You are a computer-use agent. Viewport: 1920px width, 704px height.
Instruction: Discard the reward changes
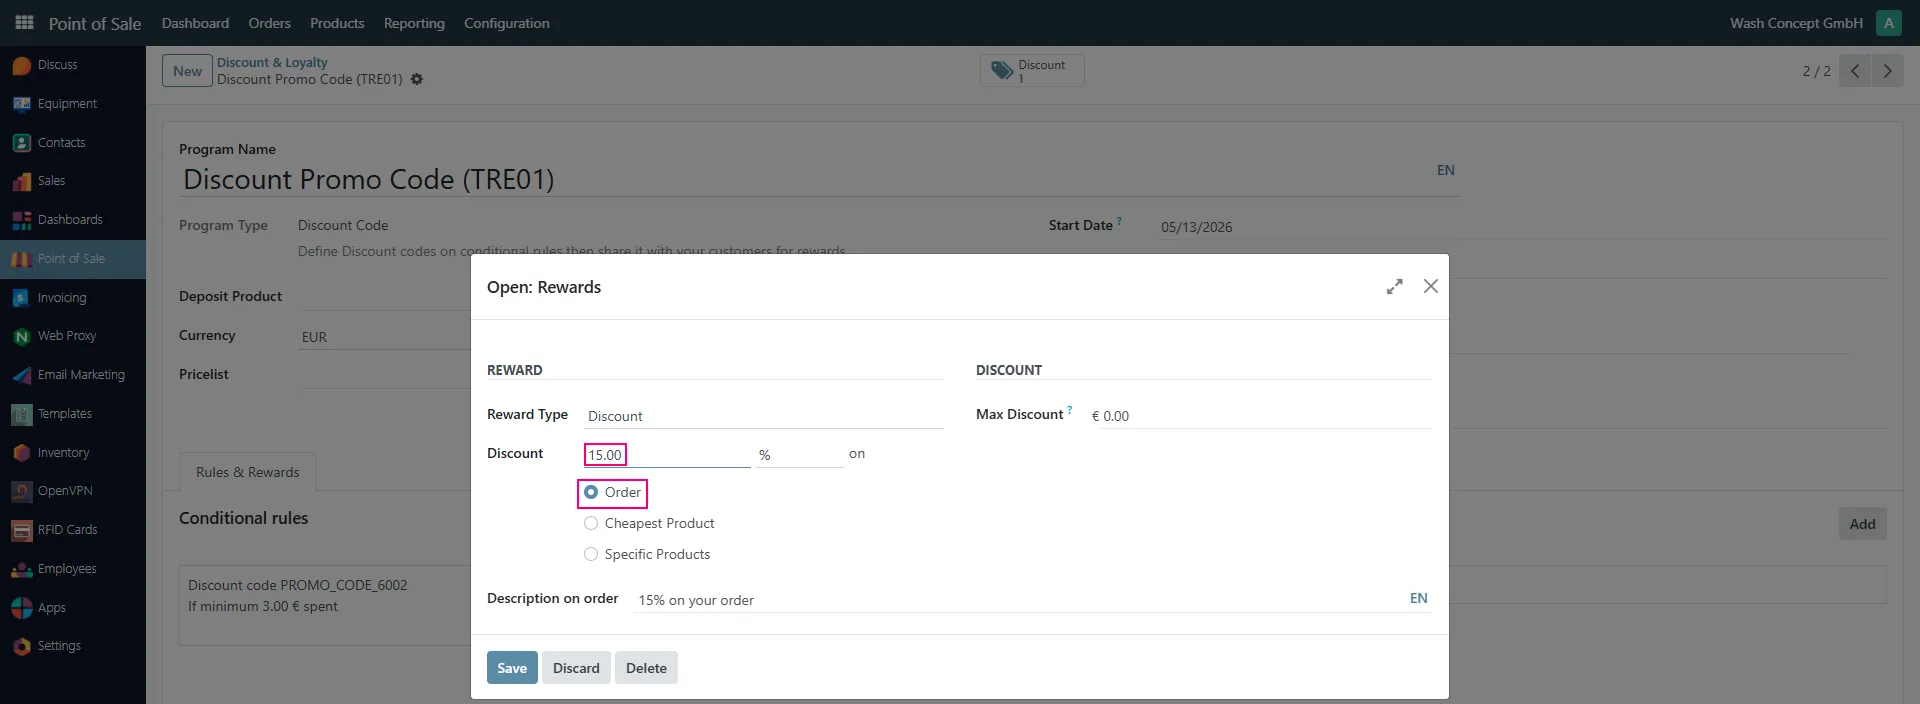(x=576, y=668)
